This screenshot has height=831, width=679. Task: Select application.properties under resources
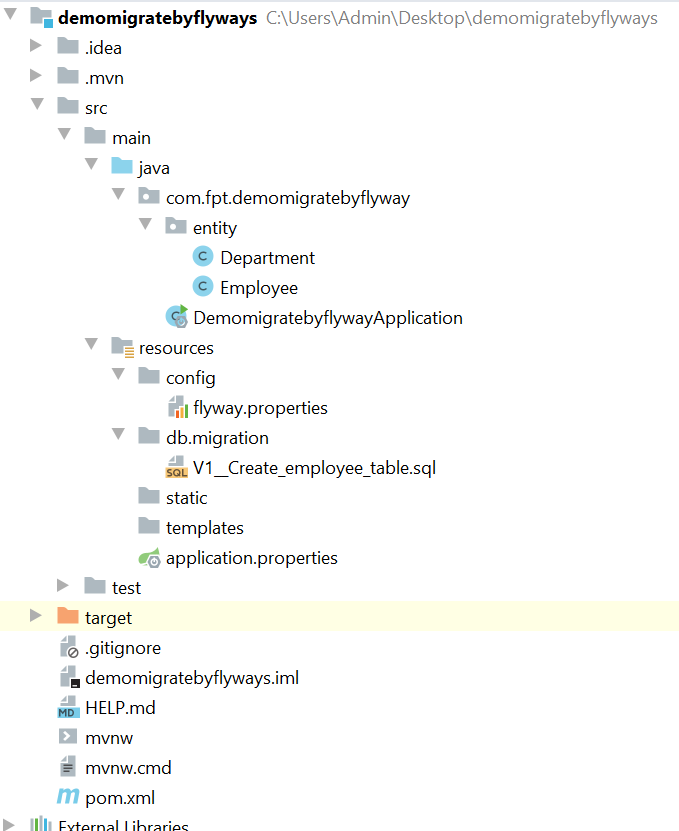tap(252, 558)
